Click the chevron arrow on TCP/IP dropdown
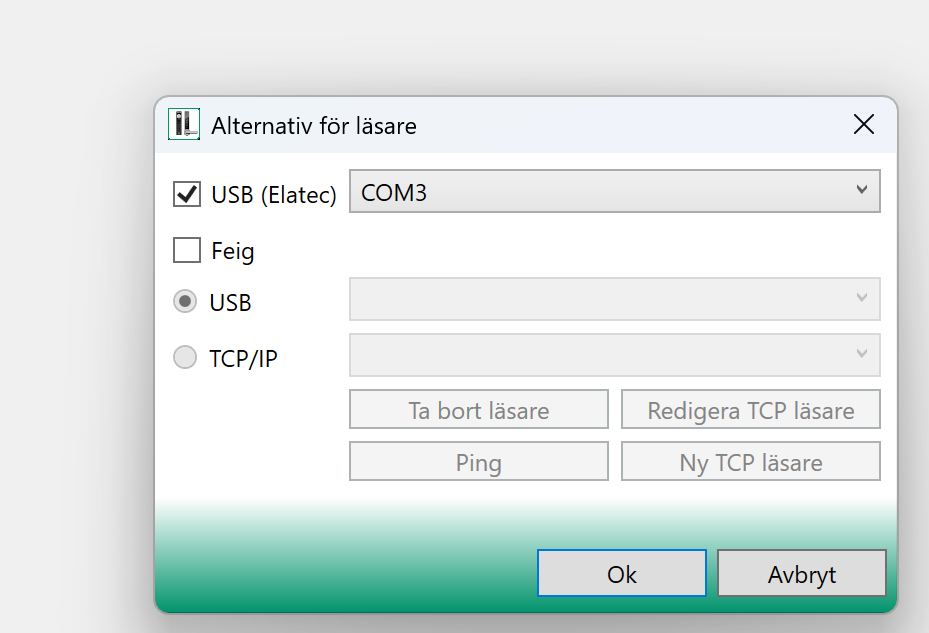929x633 pixels. point(862,354)
